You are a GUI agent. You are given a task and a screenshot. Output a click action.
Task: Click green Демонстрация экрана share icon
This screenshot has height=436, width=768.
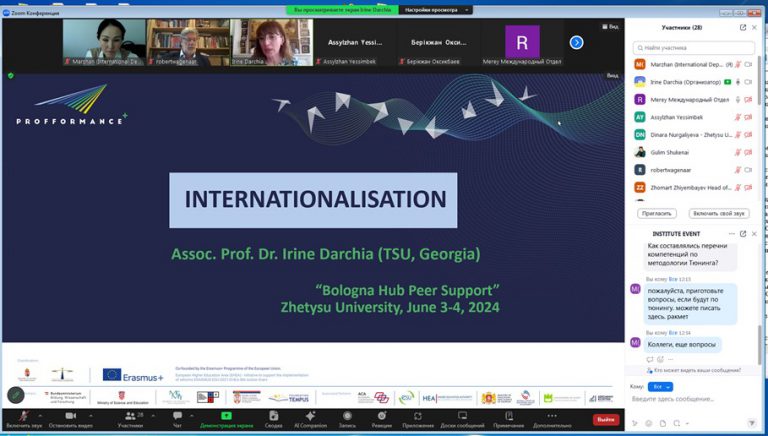point(226,417)
